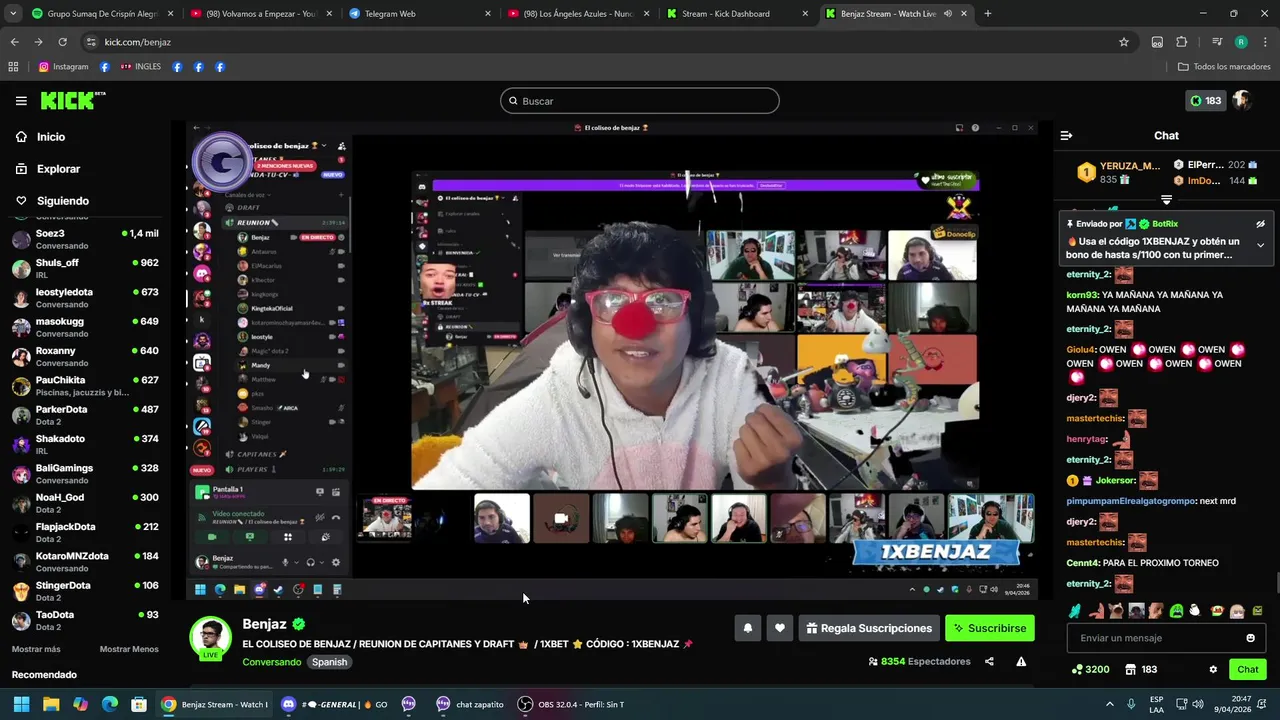This screenshot has height=720, width=1280.
Task: Open the leostyledota channel in the sidebar
Action: click(x=85, y=298)
